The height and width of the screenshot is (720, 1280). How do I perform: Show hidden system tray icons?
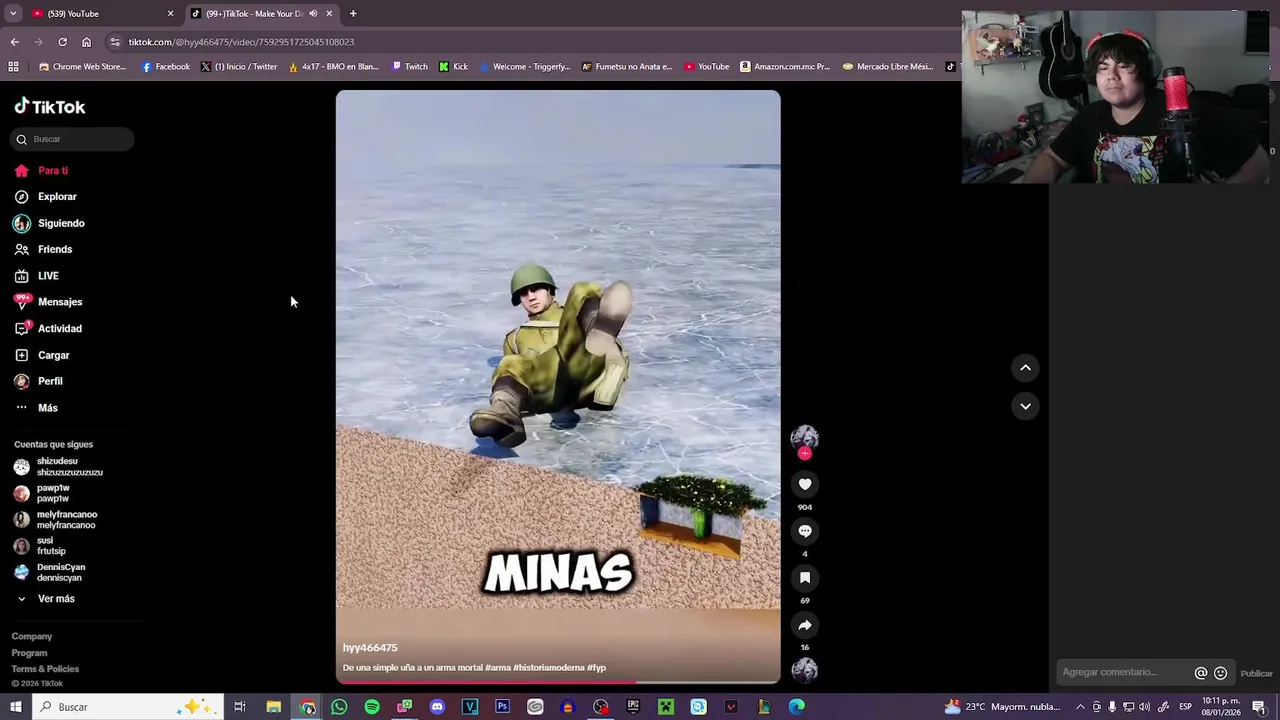point(1080,707)
